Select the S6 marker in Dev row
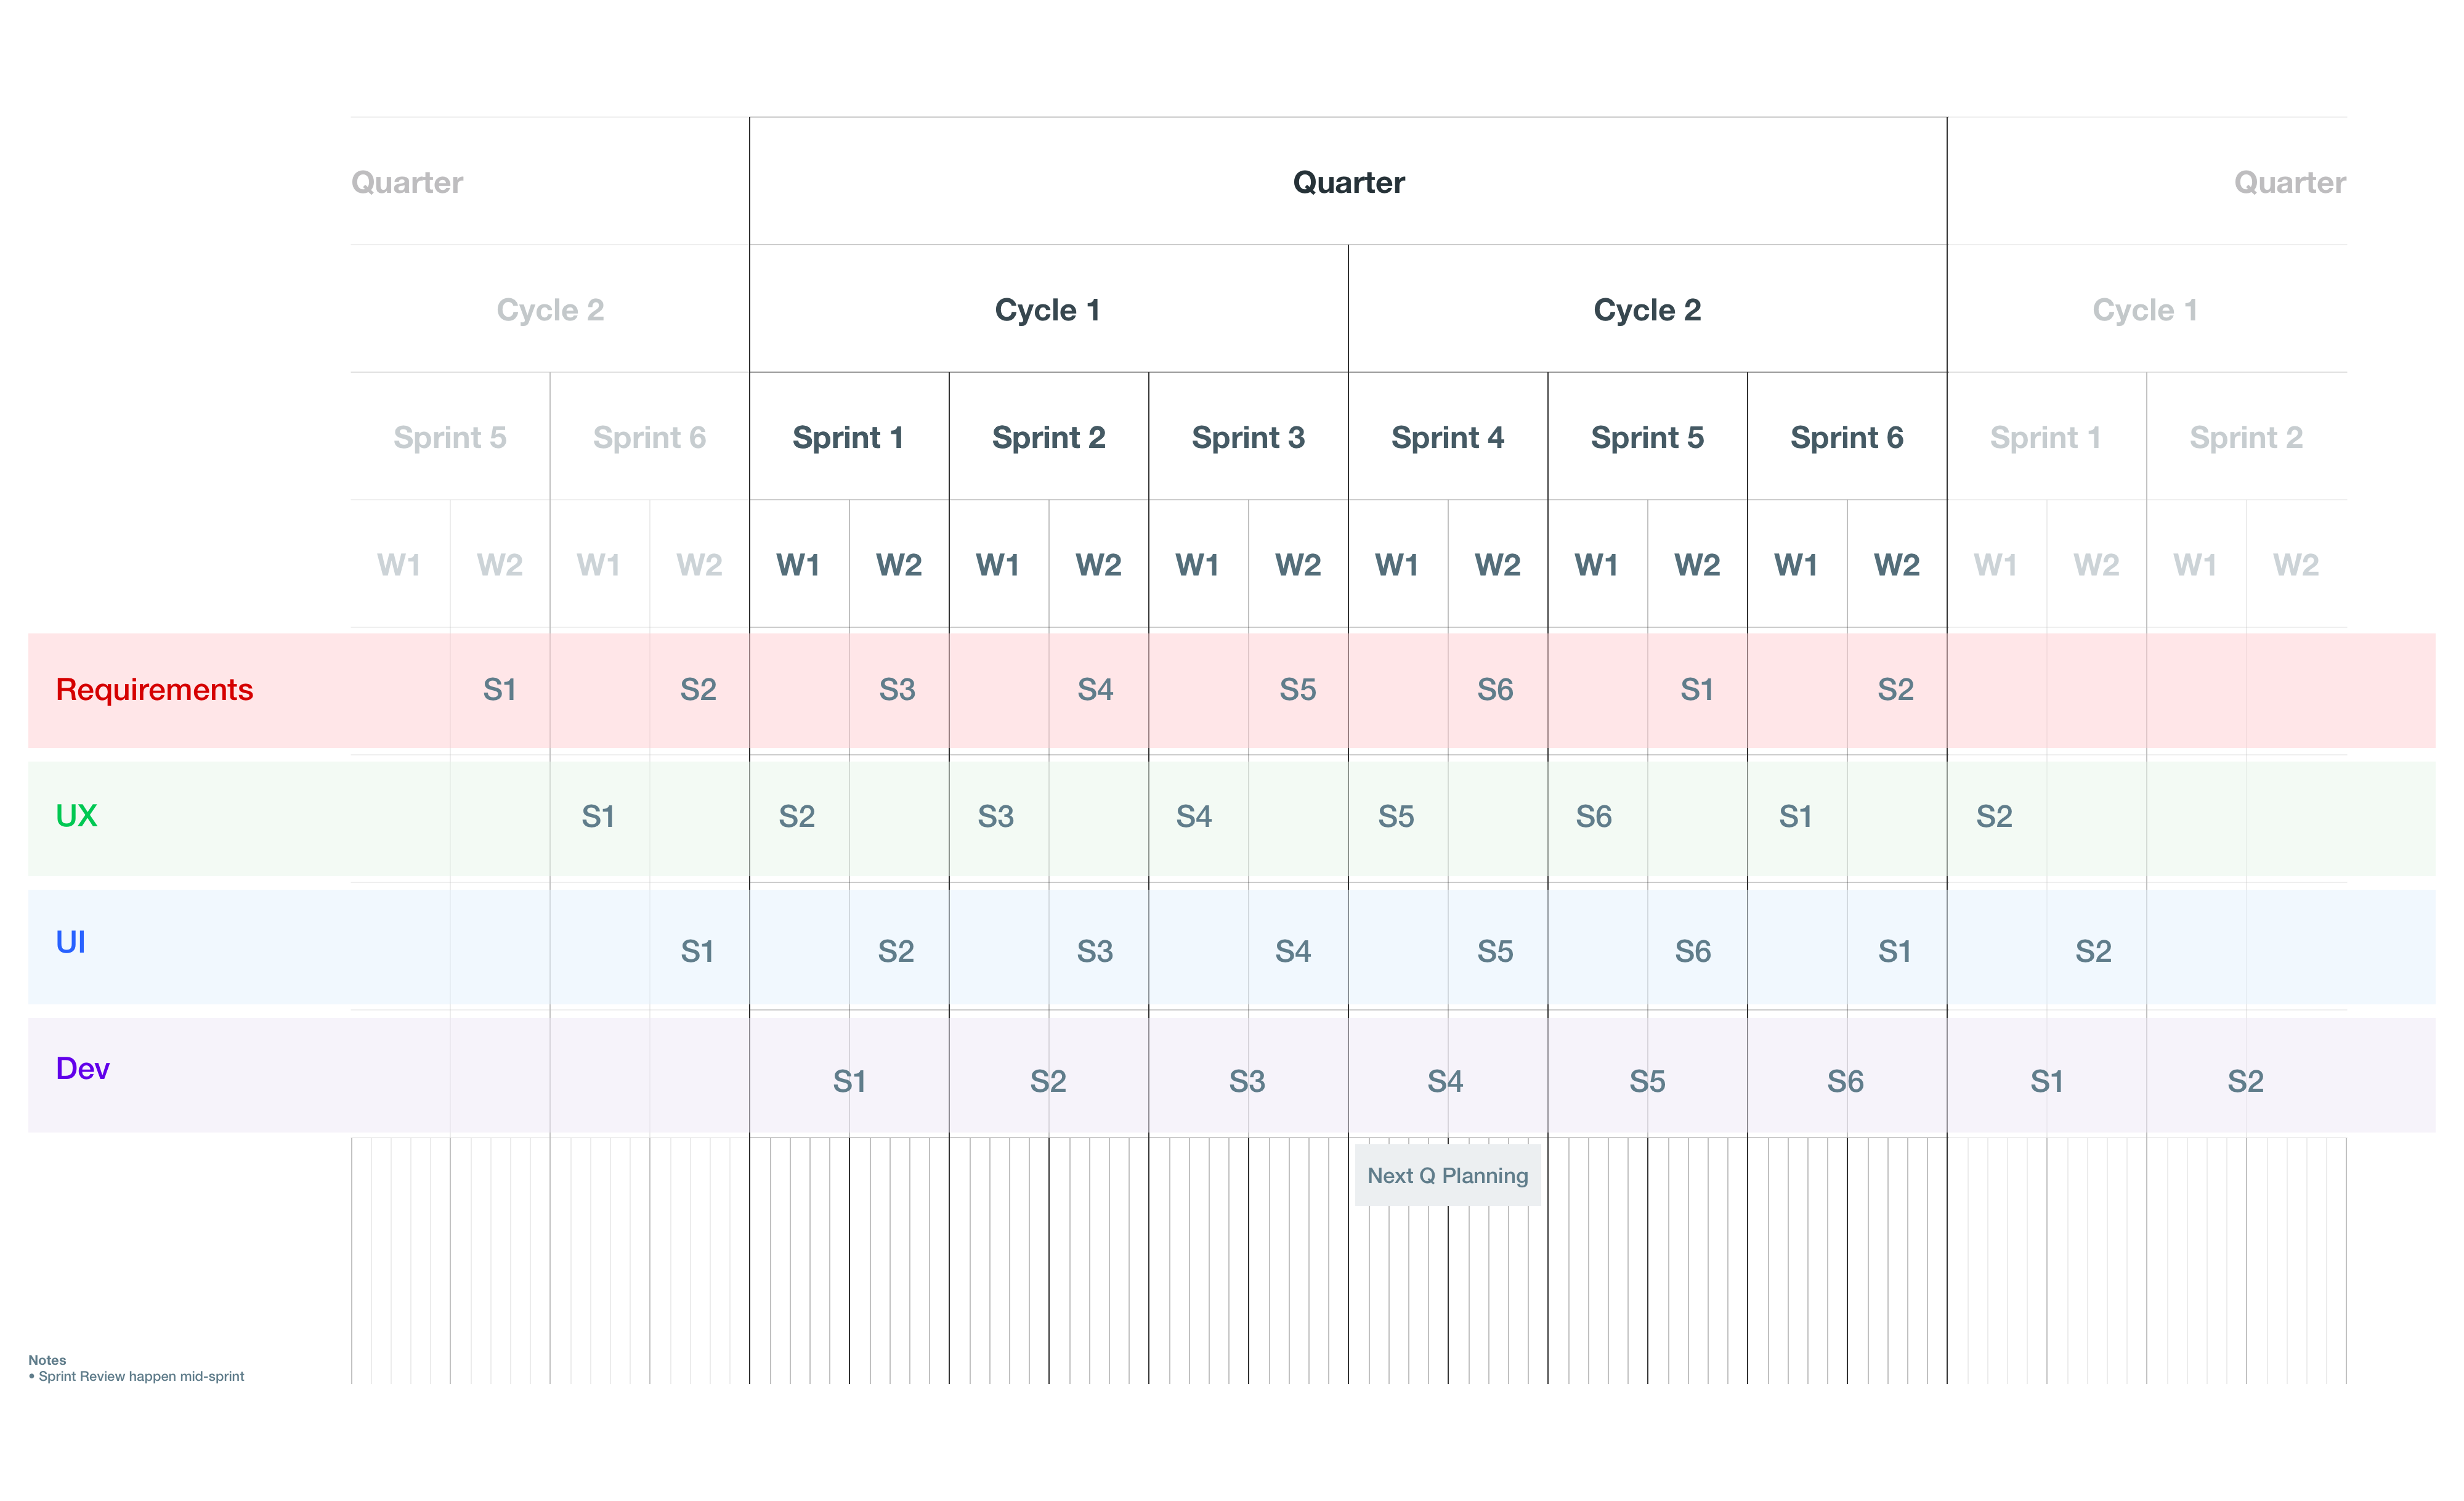This screenshot has width=2464, height=1501. 1845,1082
